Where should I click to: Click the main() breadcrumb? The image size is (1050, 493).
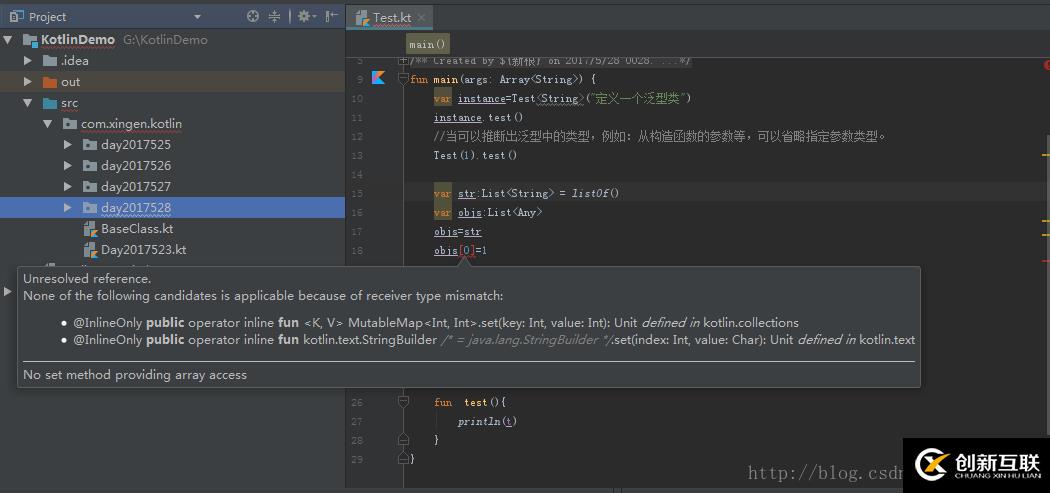click(428, 45)
